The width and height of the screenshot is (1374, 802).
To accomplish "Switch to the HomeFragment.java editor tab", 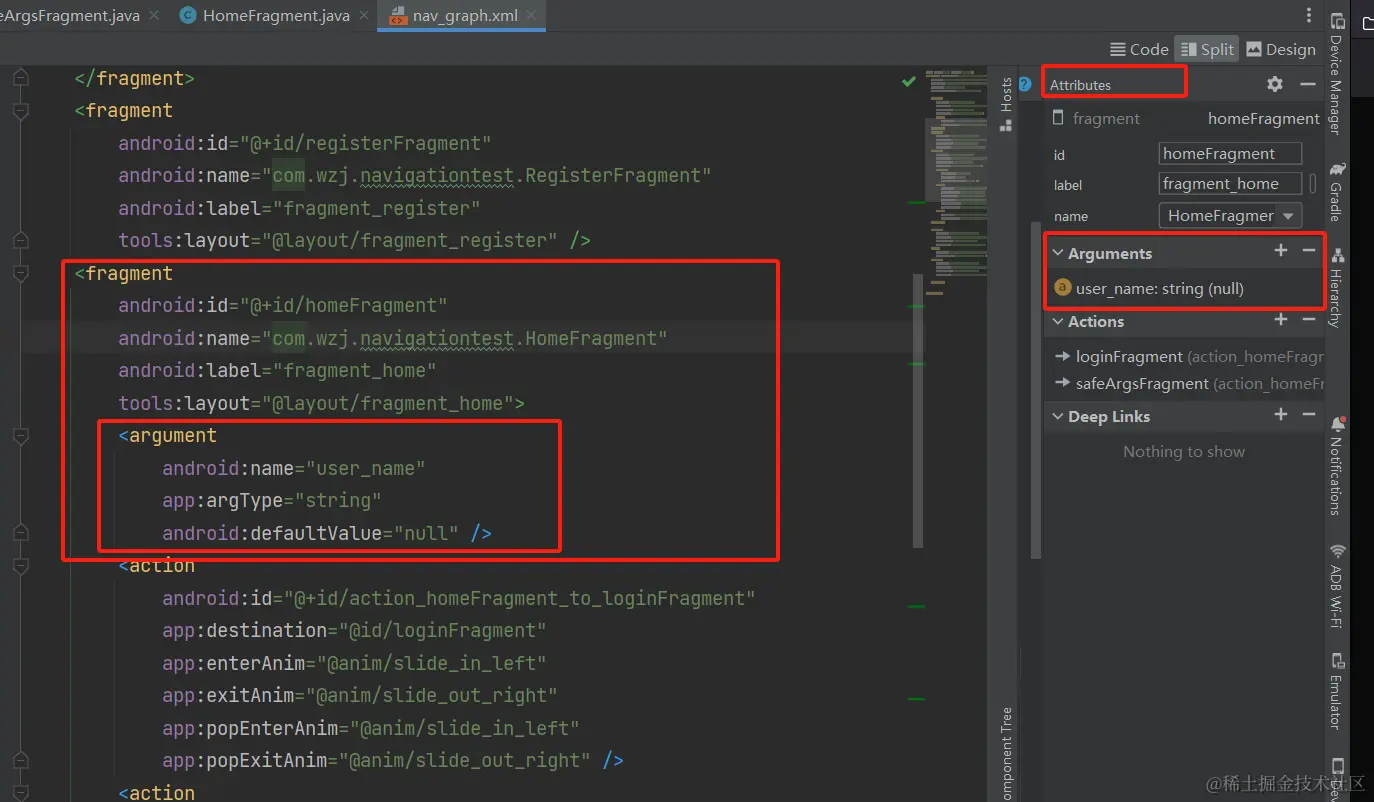I will (x=265, y=16).
